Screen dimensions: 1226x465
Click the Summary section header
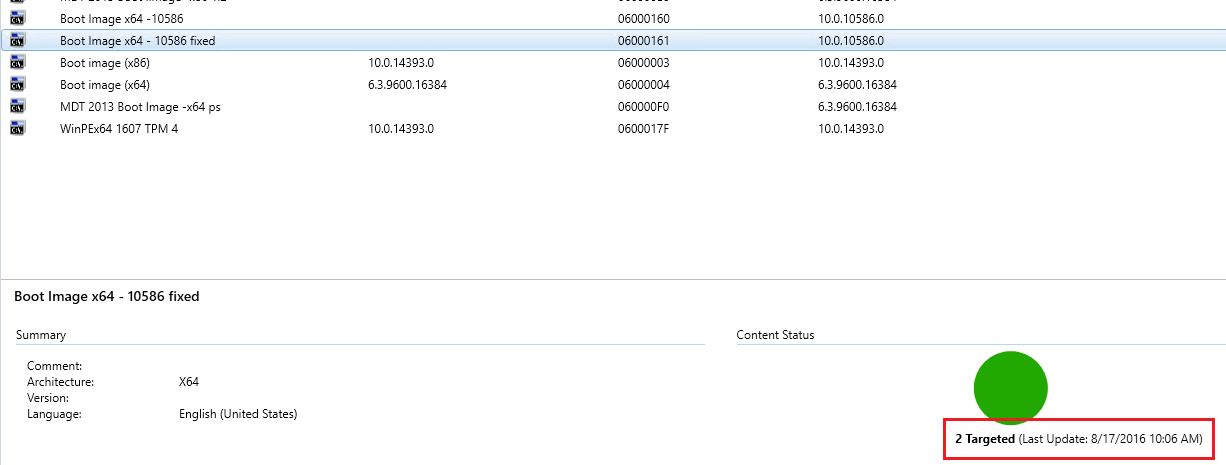pos(41,335)
